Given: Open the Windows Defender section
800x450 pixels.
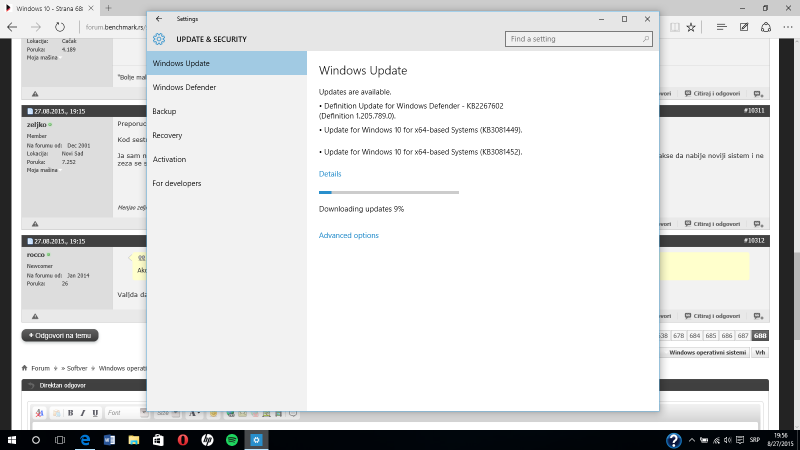Looking at the screenshot, I should point(227,87).
